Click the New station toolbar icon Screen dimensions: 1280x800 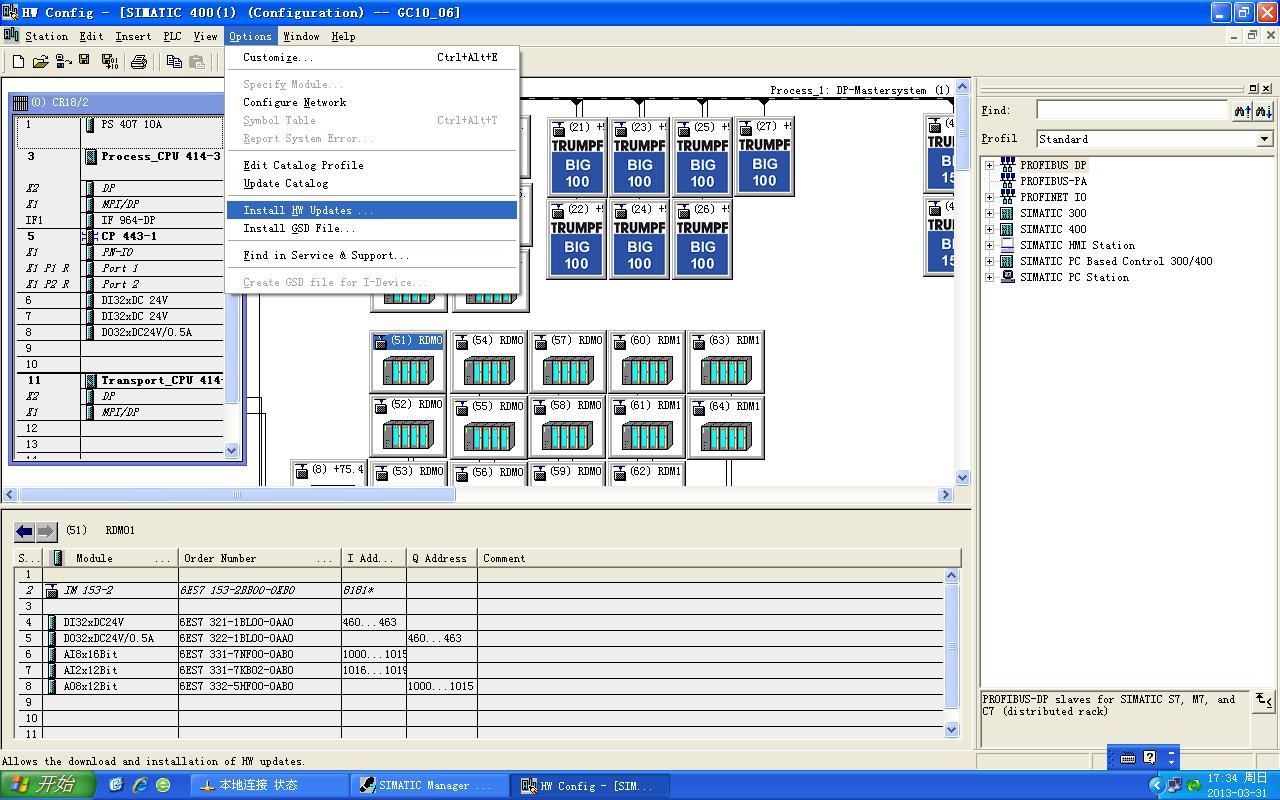pyautogui.click(x=18, y=62)
